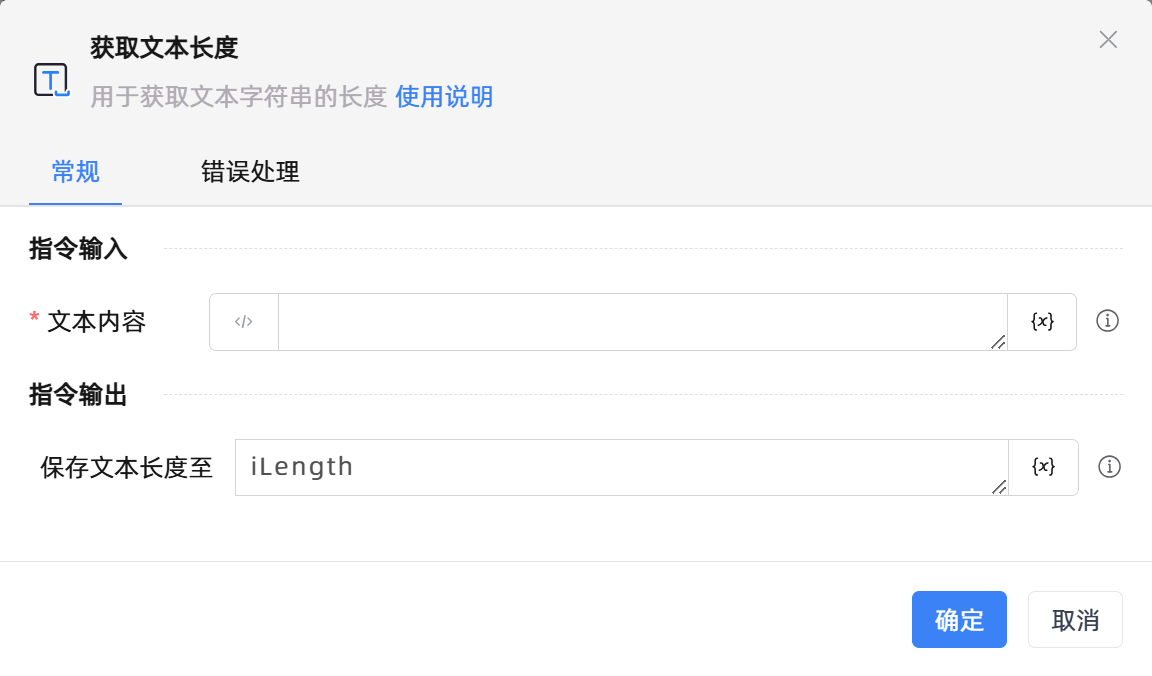
Task: Click the info icon beside 文本内容
Action: pyautogui.click(x=1107, y=321)
